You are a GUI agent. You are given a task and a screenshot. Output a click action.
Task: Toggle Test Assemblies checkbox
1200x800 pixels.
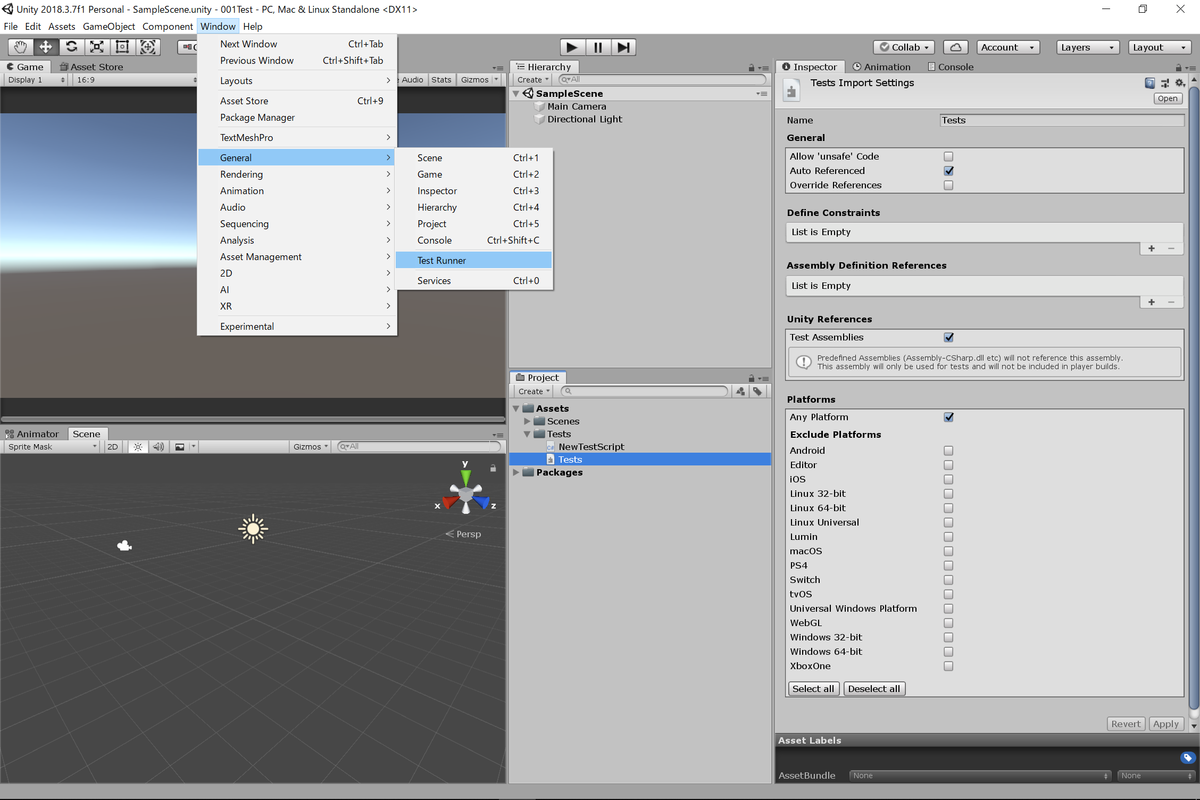point(948,337)
